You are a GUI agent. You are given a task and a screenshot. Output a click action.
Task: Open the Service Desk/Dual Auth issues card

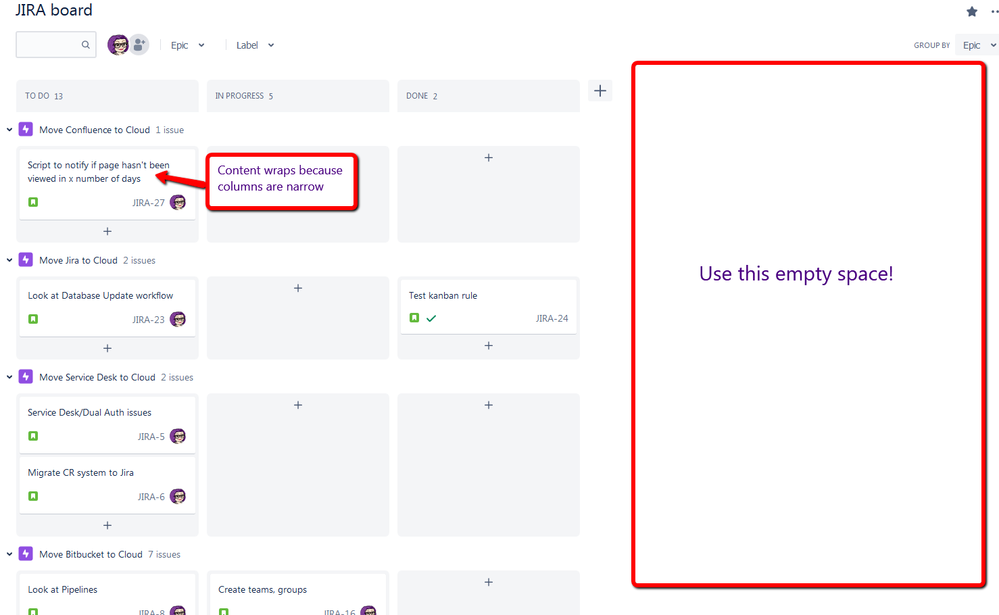tap(107, 424)
